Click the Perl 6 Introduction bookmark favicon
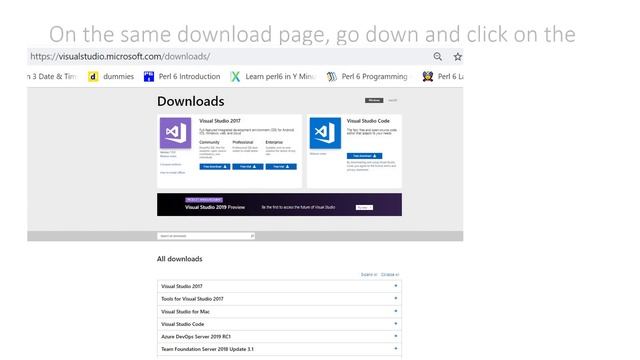This screenshot has width=640, height=360. pos(149,76)
